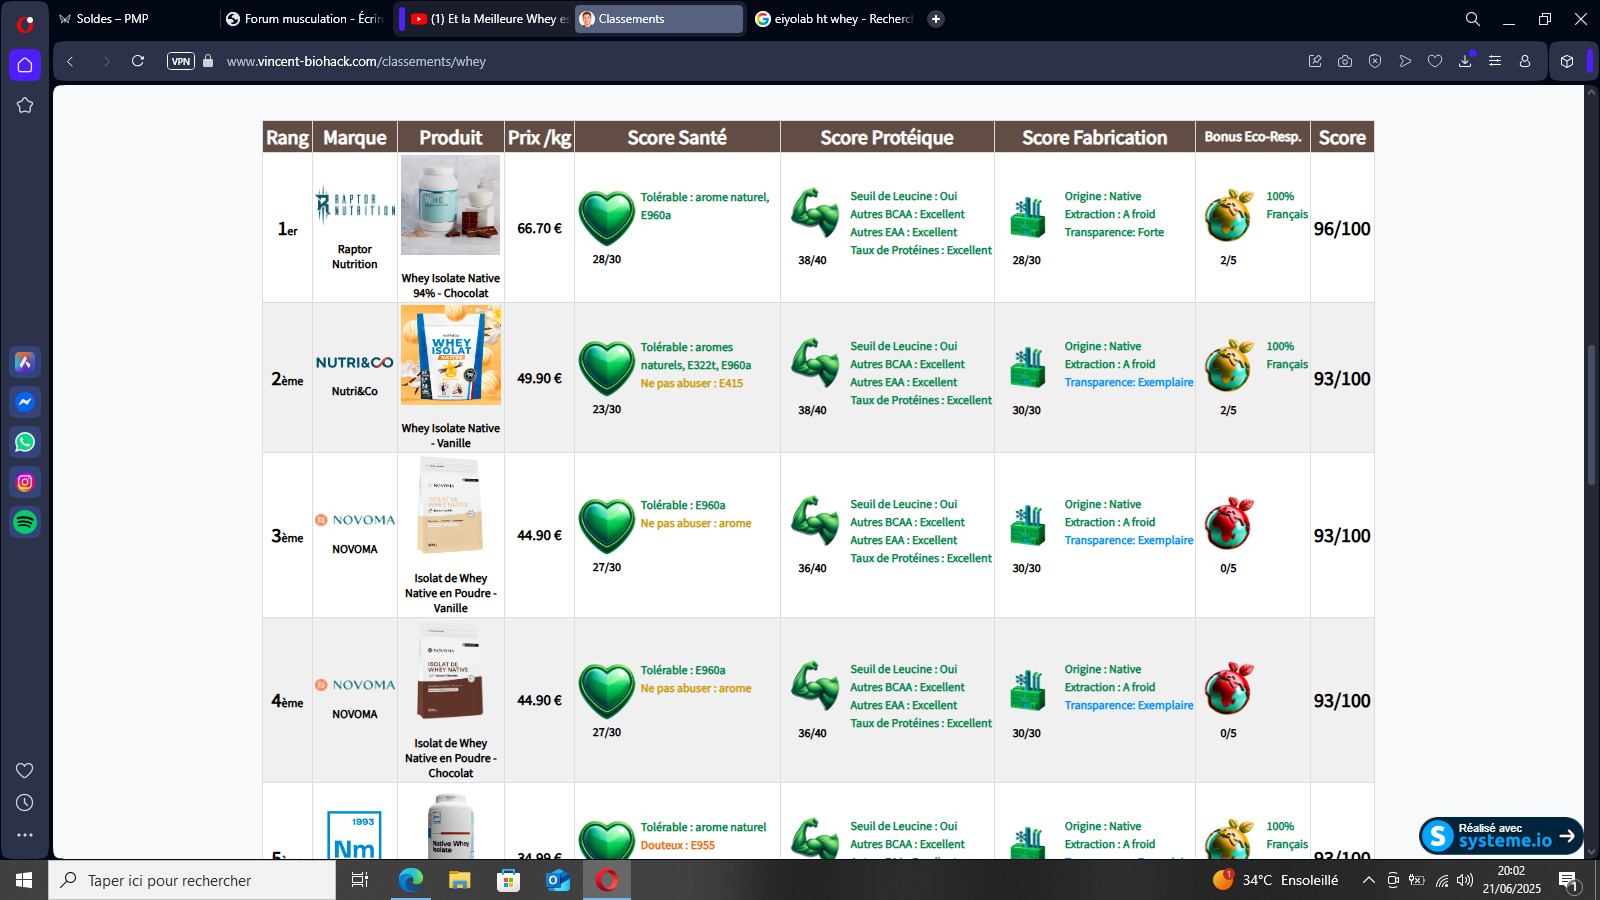Expand hidden system tray icons
The width and height of the screenshot is (1600, 900).
[x=1368, y=880]
